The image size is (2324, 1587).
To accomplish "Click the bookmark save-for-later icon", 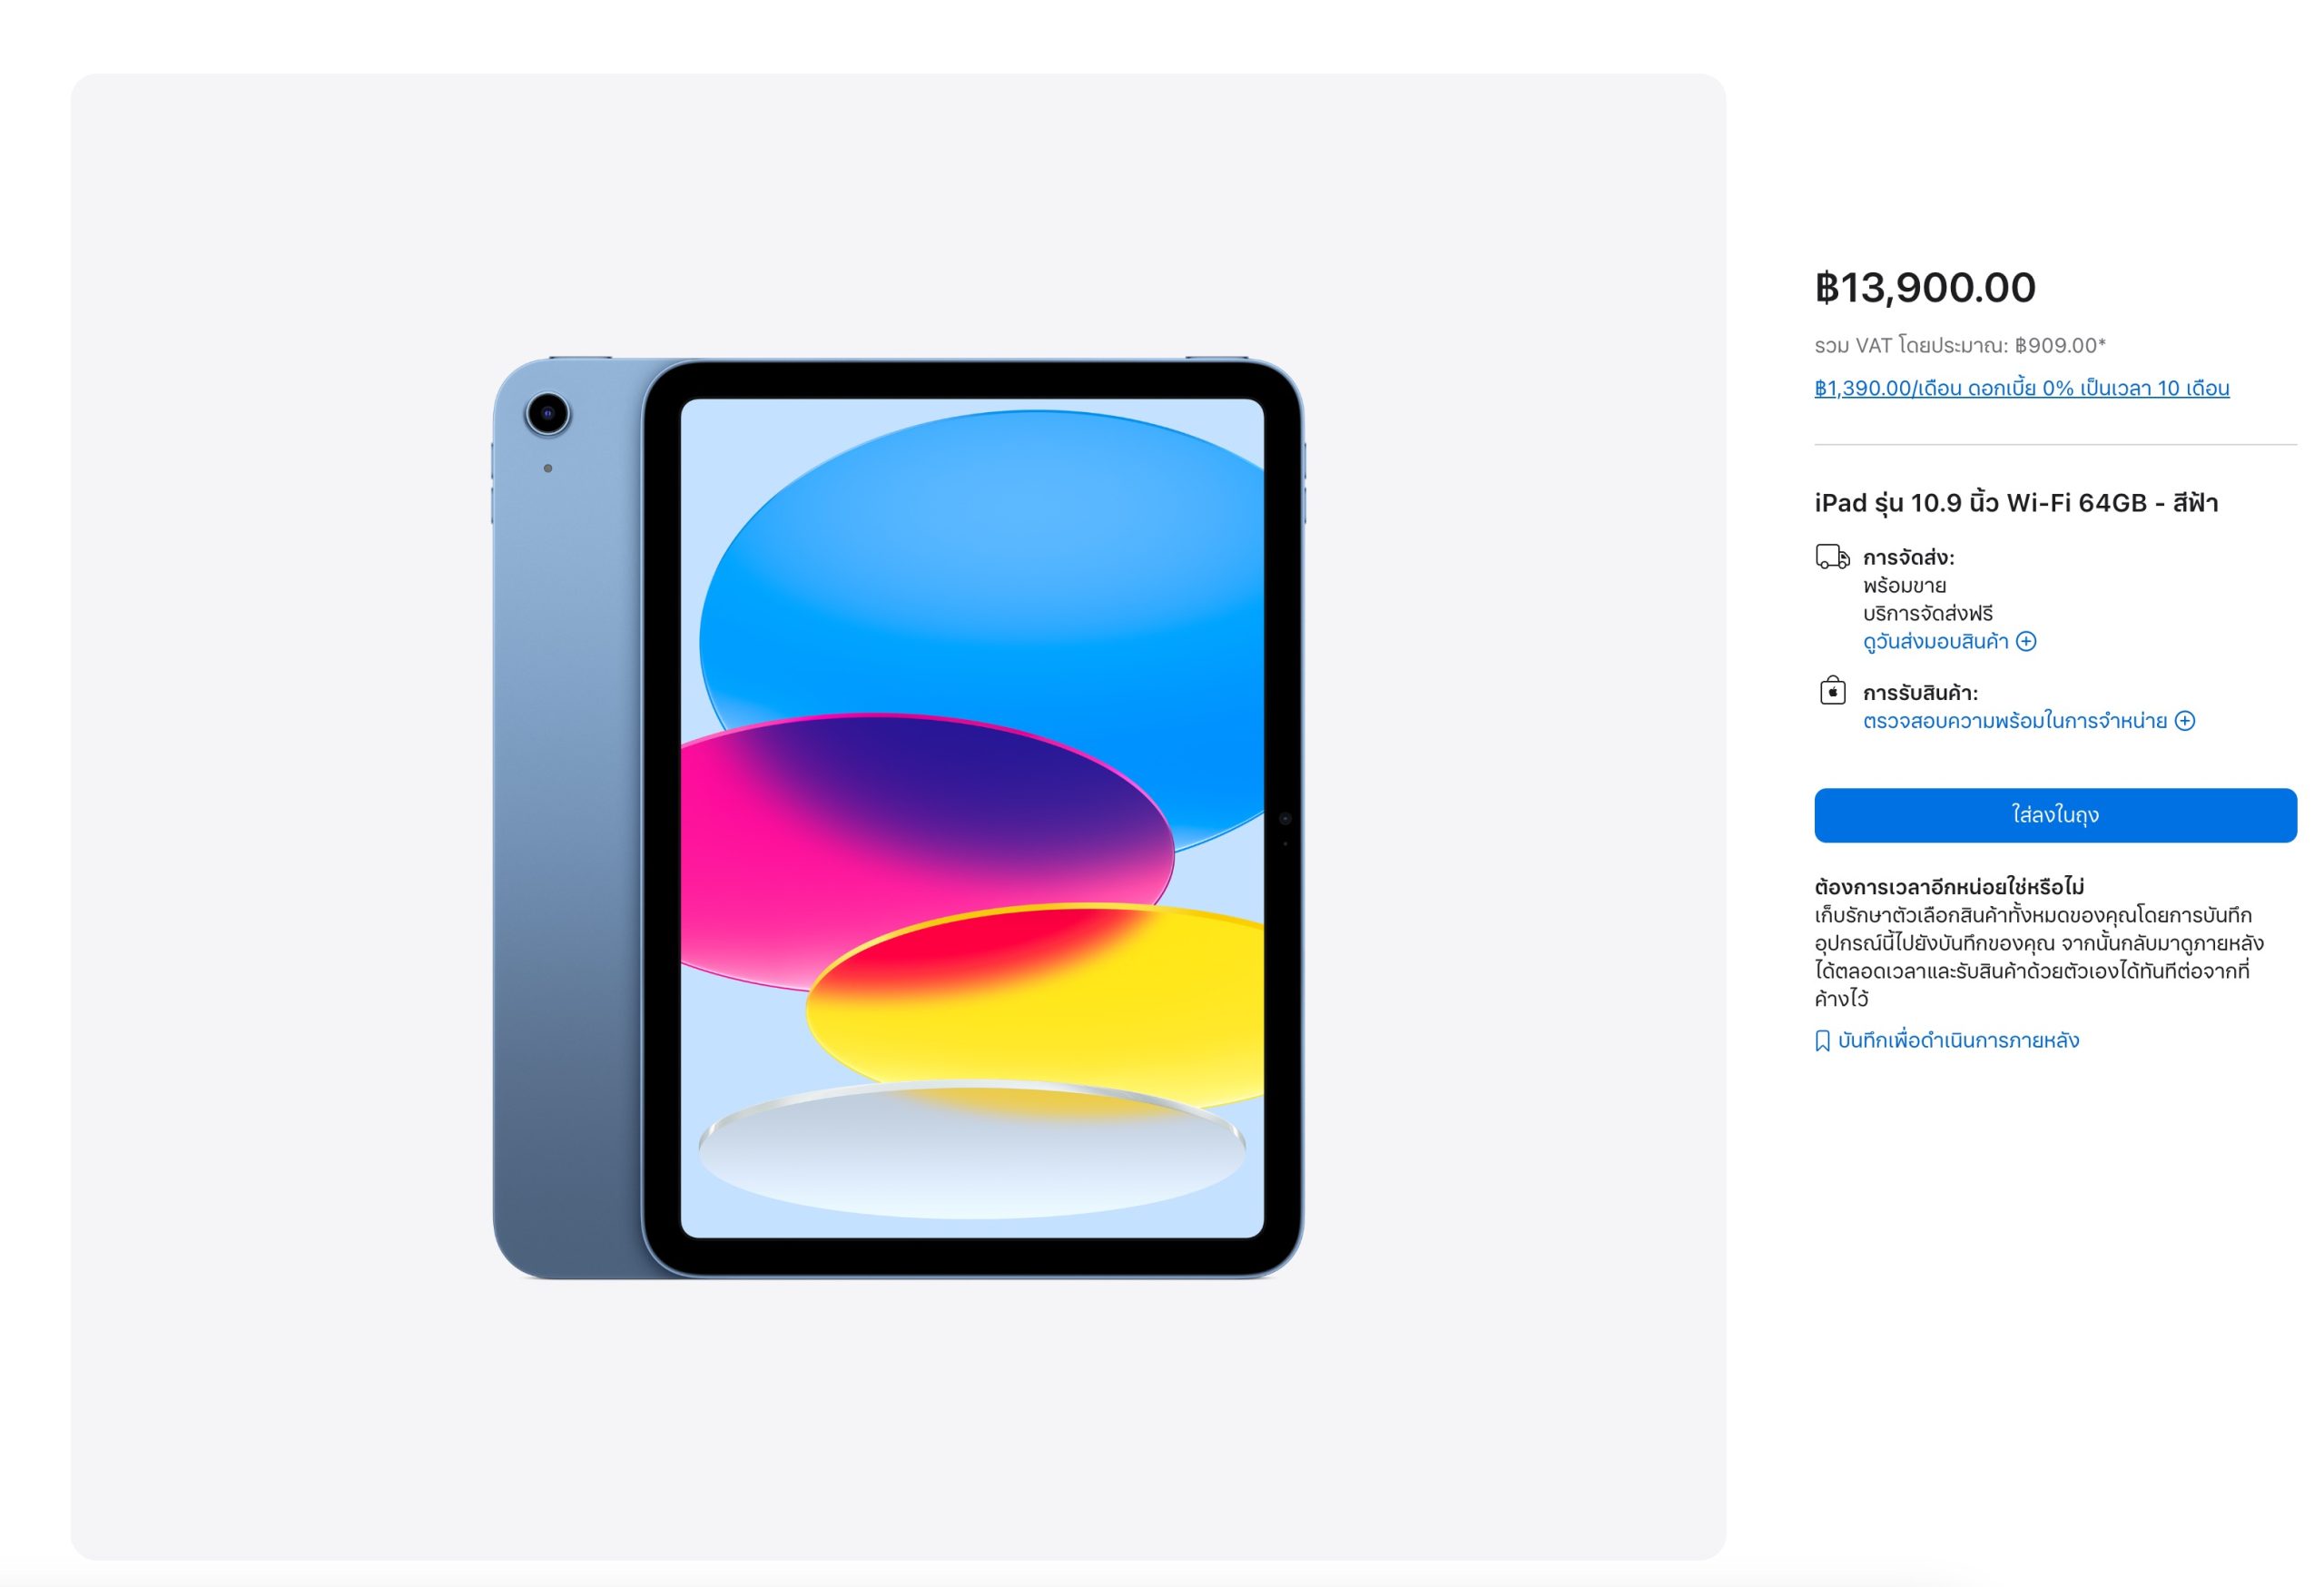I will click(x=1822, y=1041).
